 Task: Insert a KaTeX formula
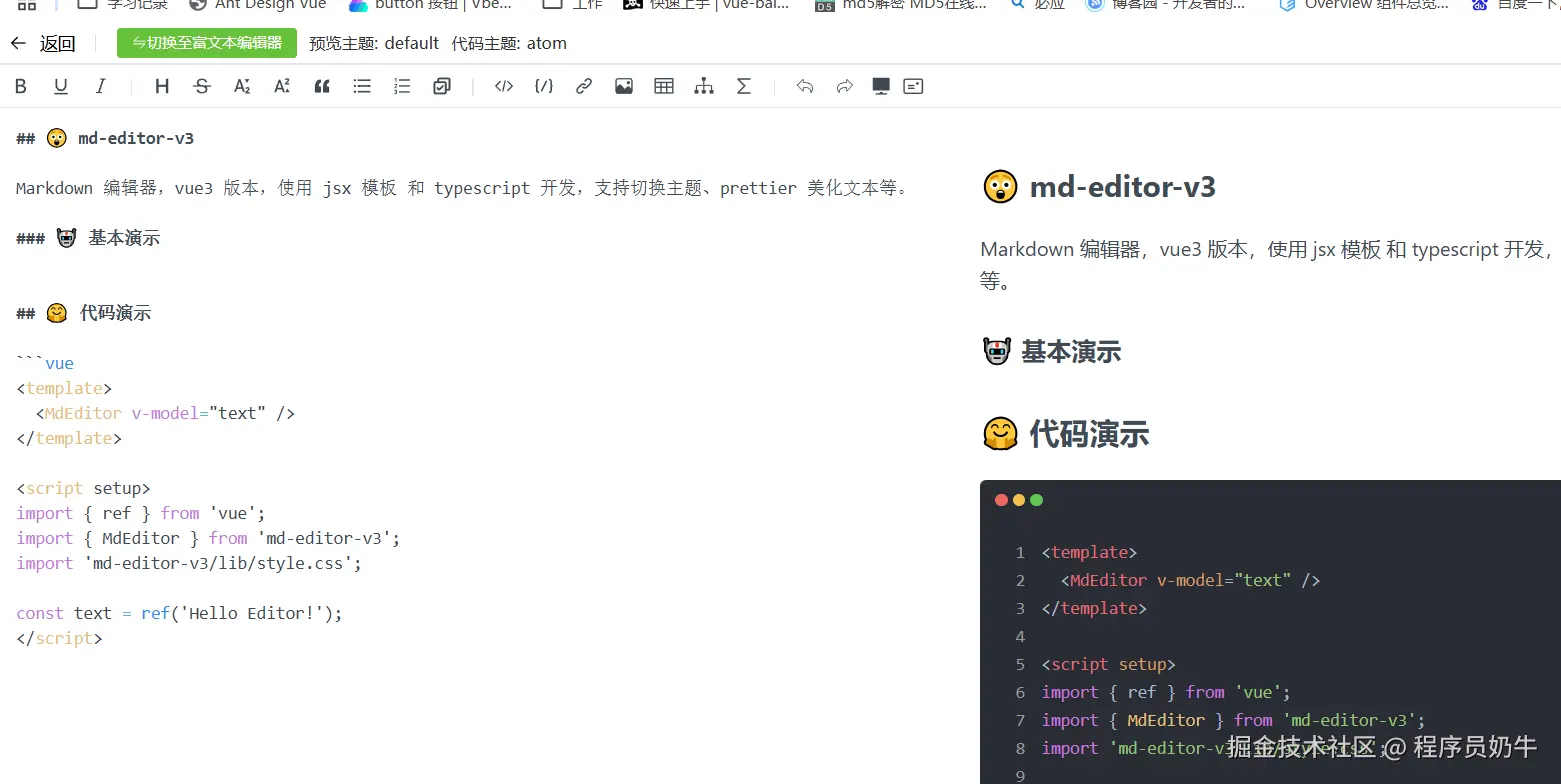pyautogui.click(x=743, y=86)
